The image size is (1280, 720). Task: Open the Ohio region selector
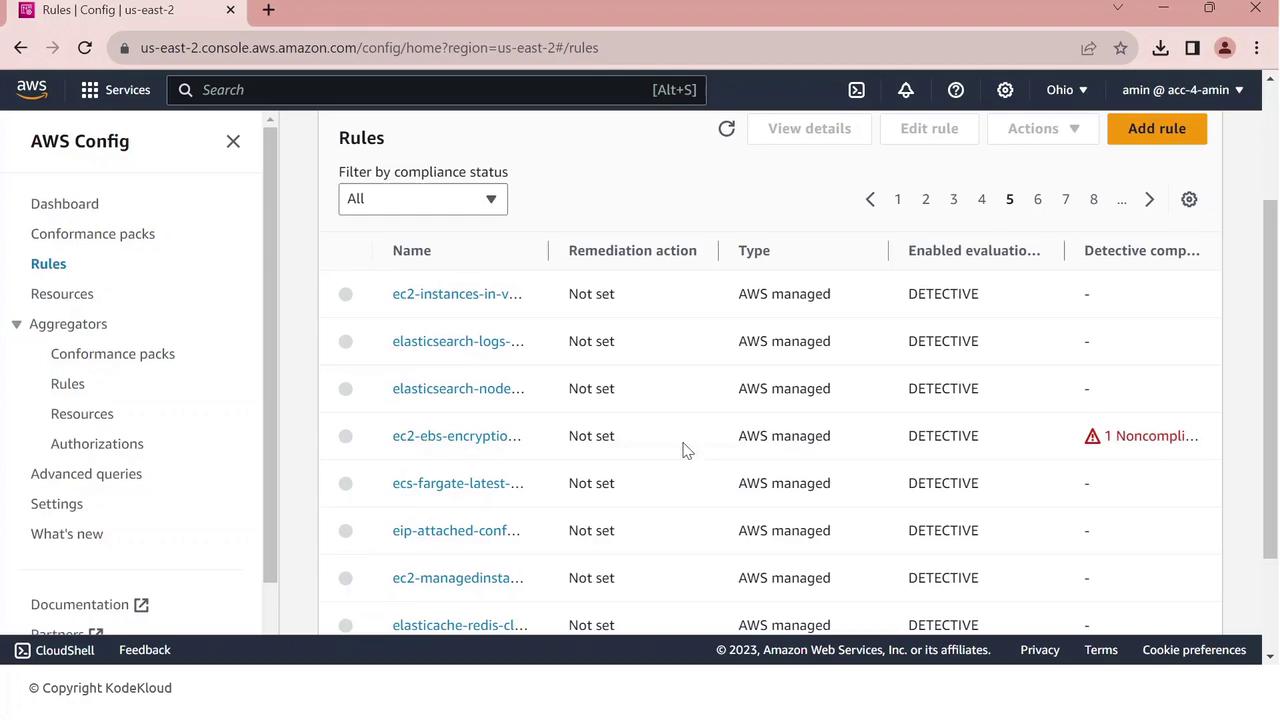(x=1067, y=90)
